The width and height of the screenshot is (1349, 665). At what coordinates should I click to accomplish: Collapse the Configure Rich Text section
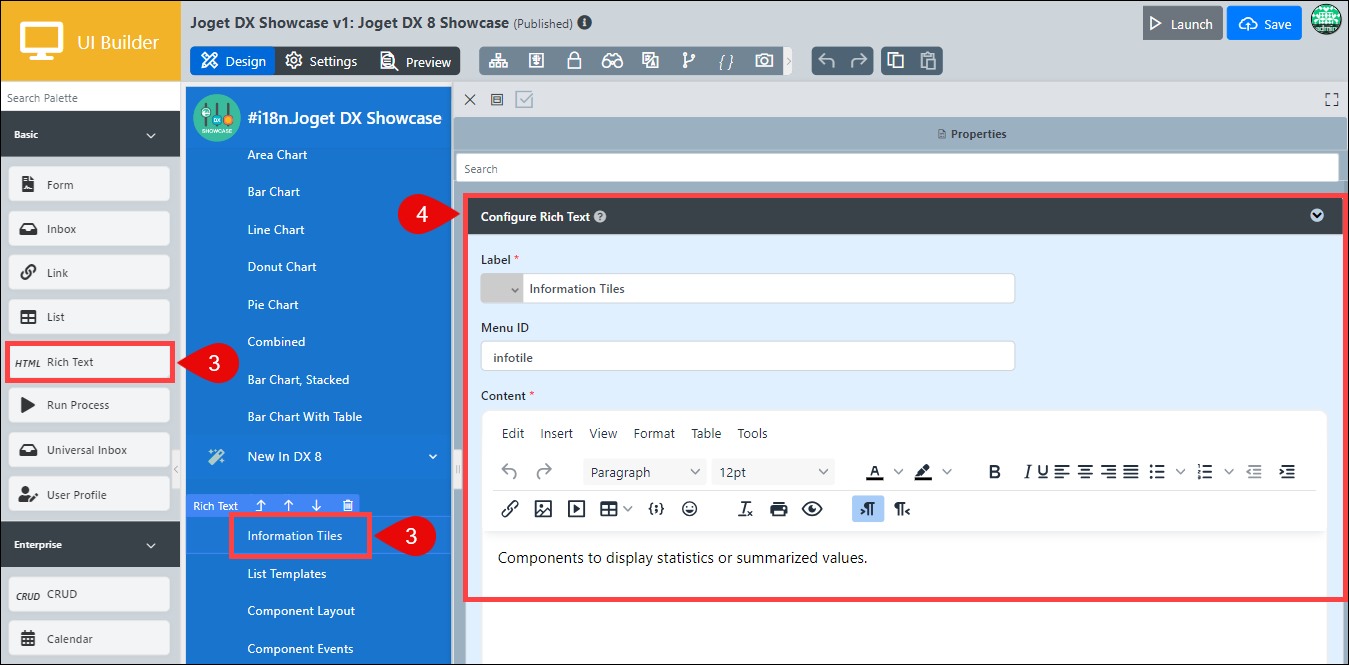tap(1317, 216)
